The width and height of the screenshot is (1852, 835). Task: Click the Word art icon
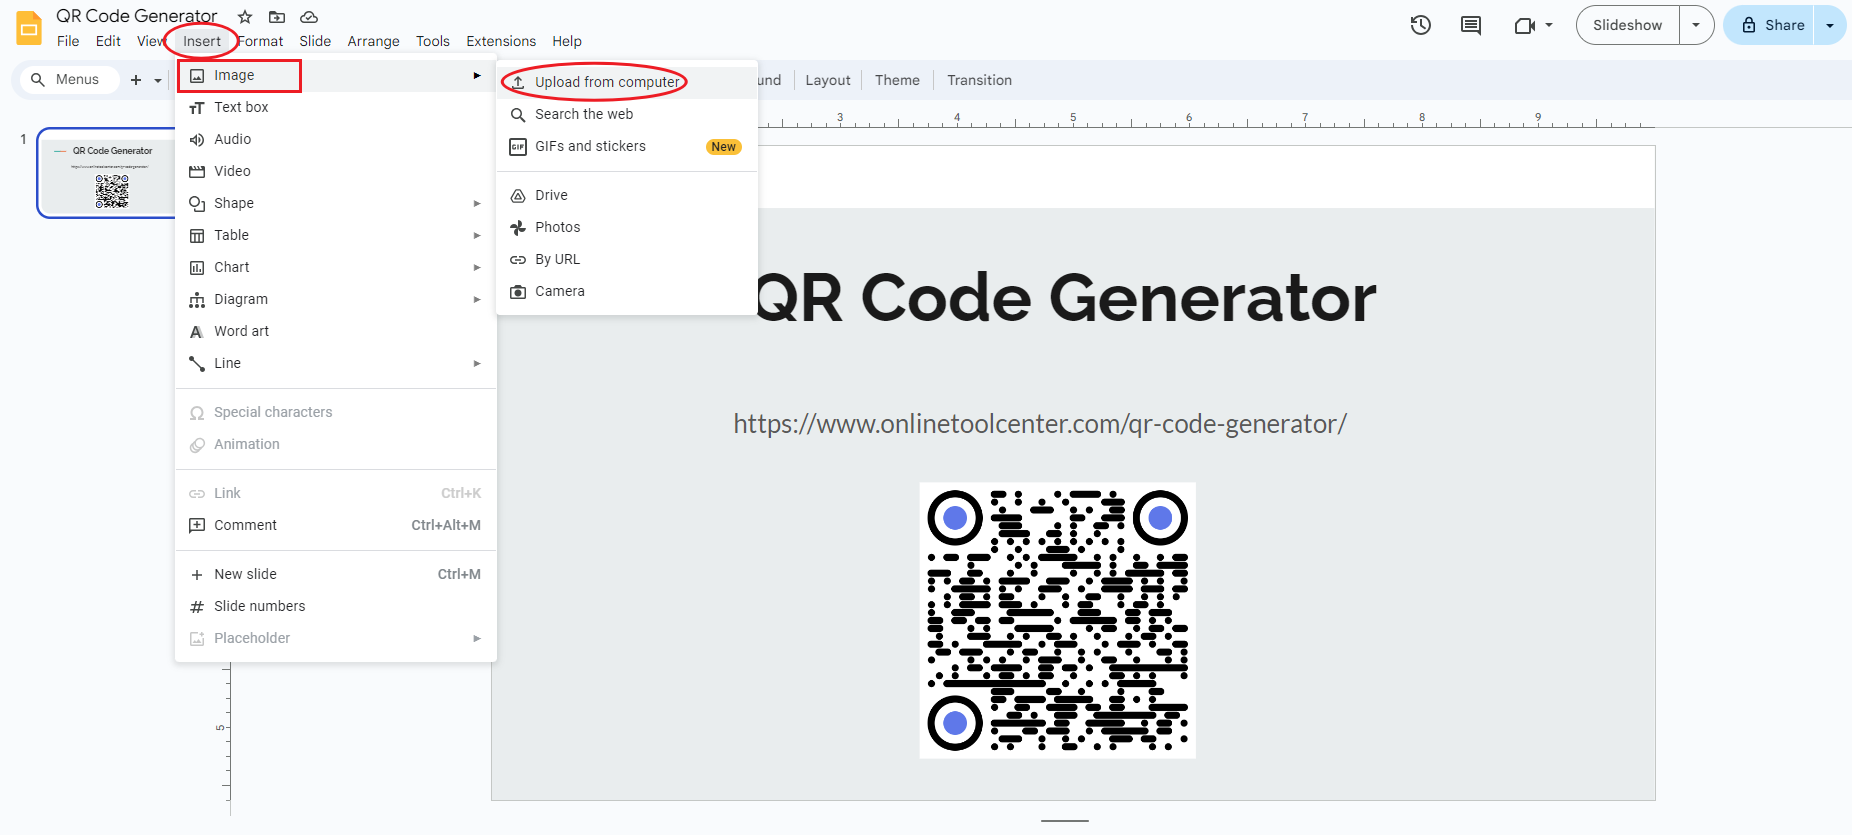coord(197,332)
